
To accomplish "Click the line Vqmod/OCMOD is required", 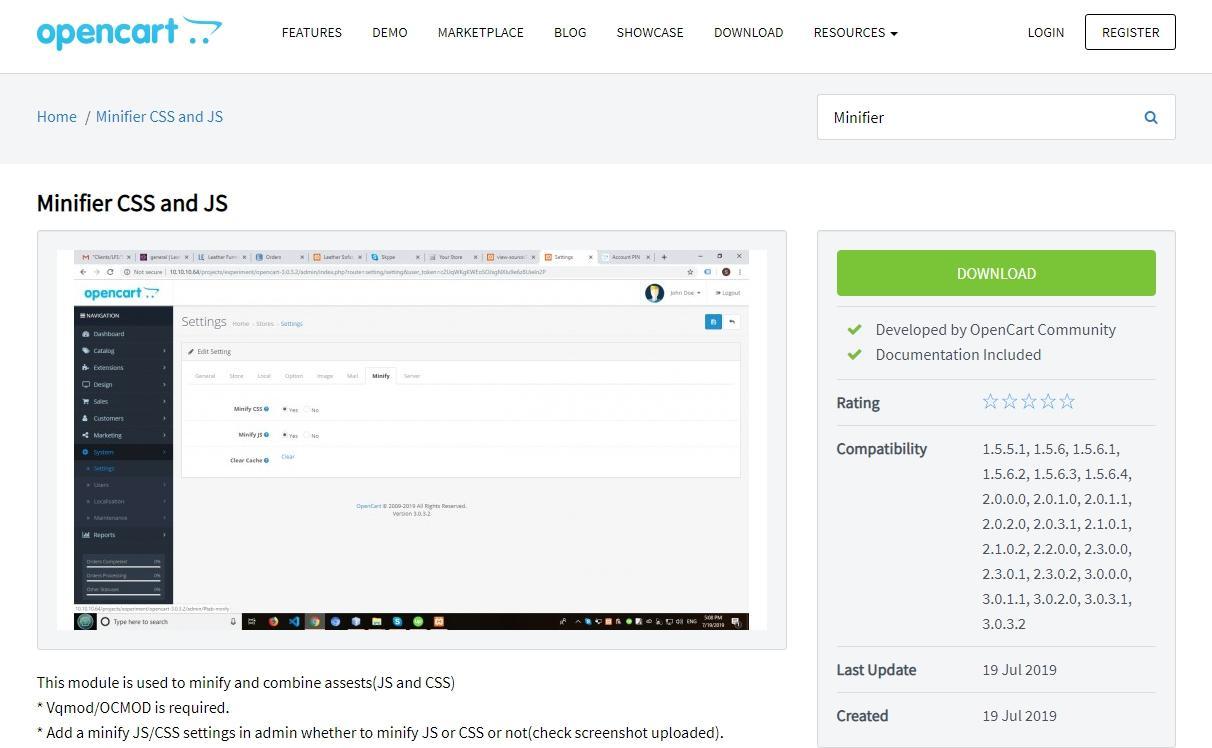I will [x=133, y=707].
